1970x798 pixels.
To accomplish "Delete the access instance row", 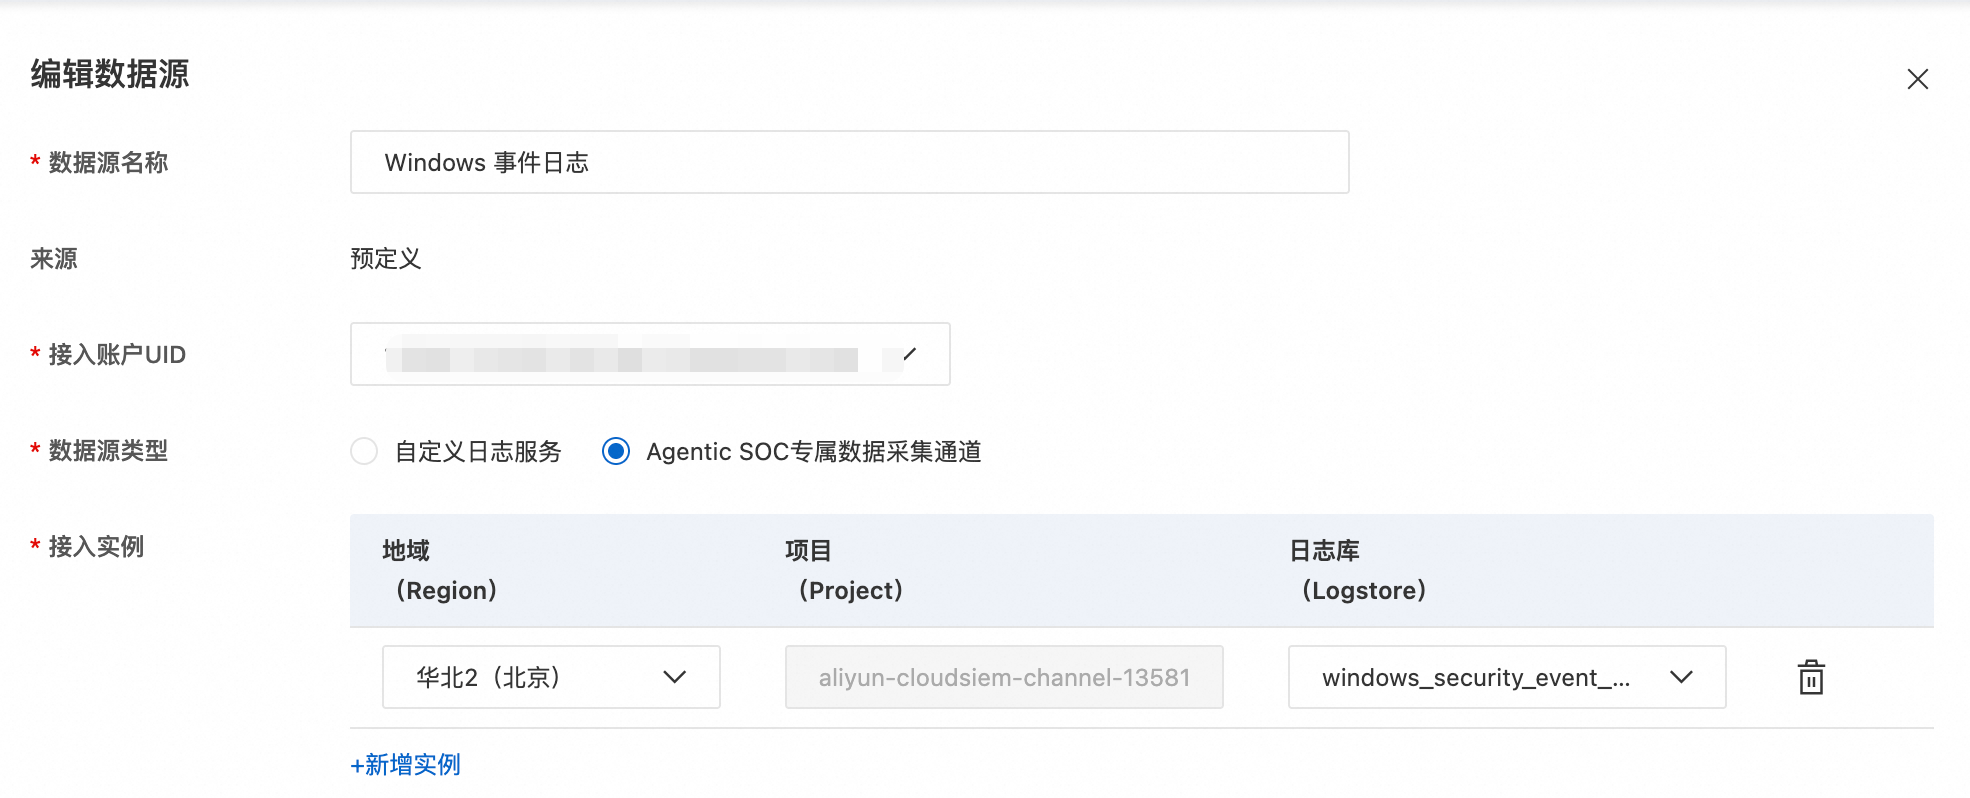I will (x=1811, y=677).
